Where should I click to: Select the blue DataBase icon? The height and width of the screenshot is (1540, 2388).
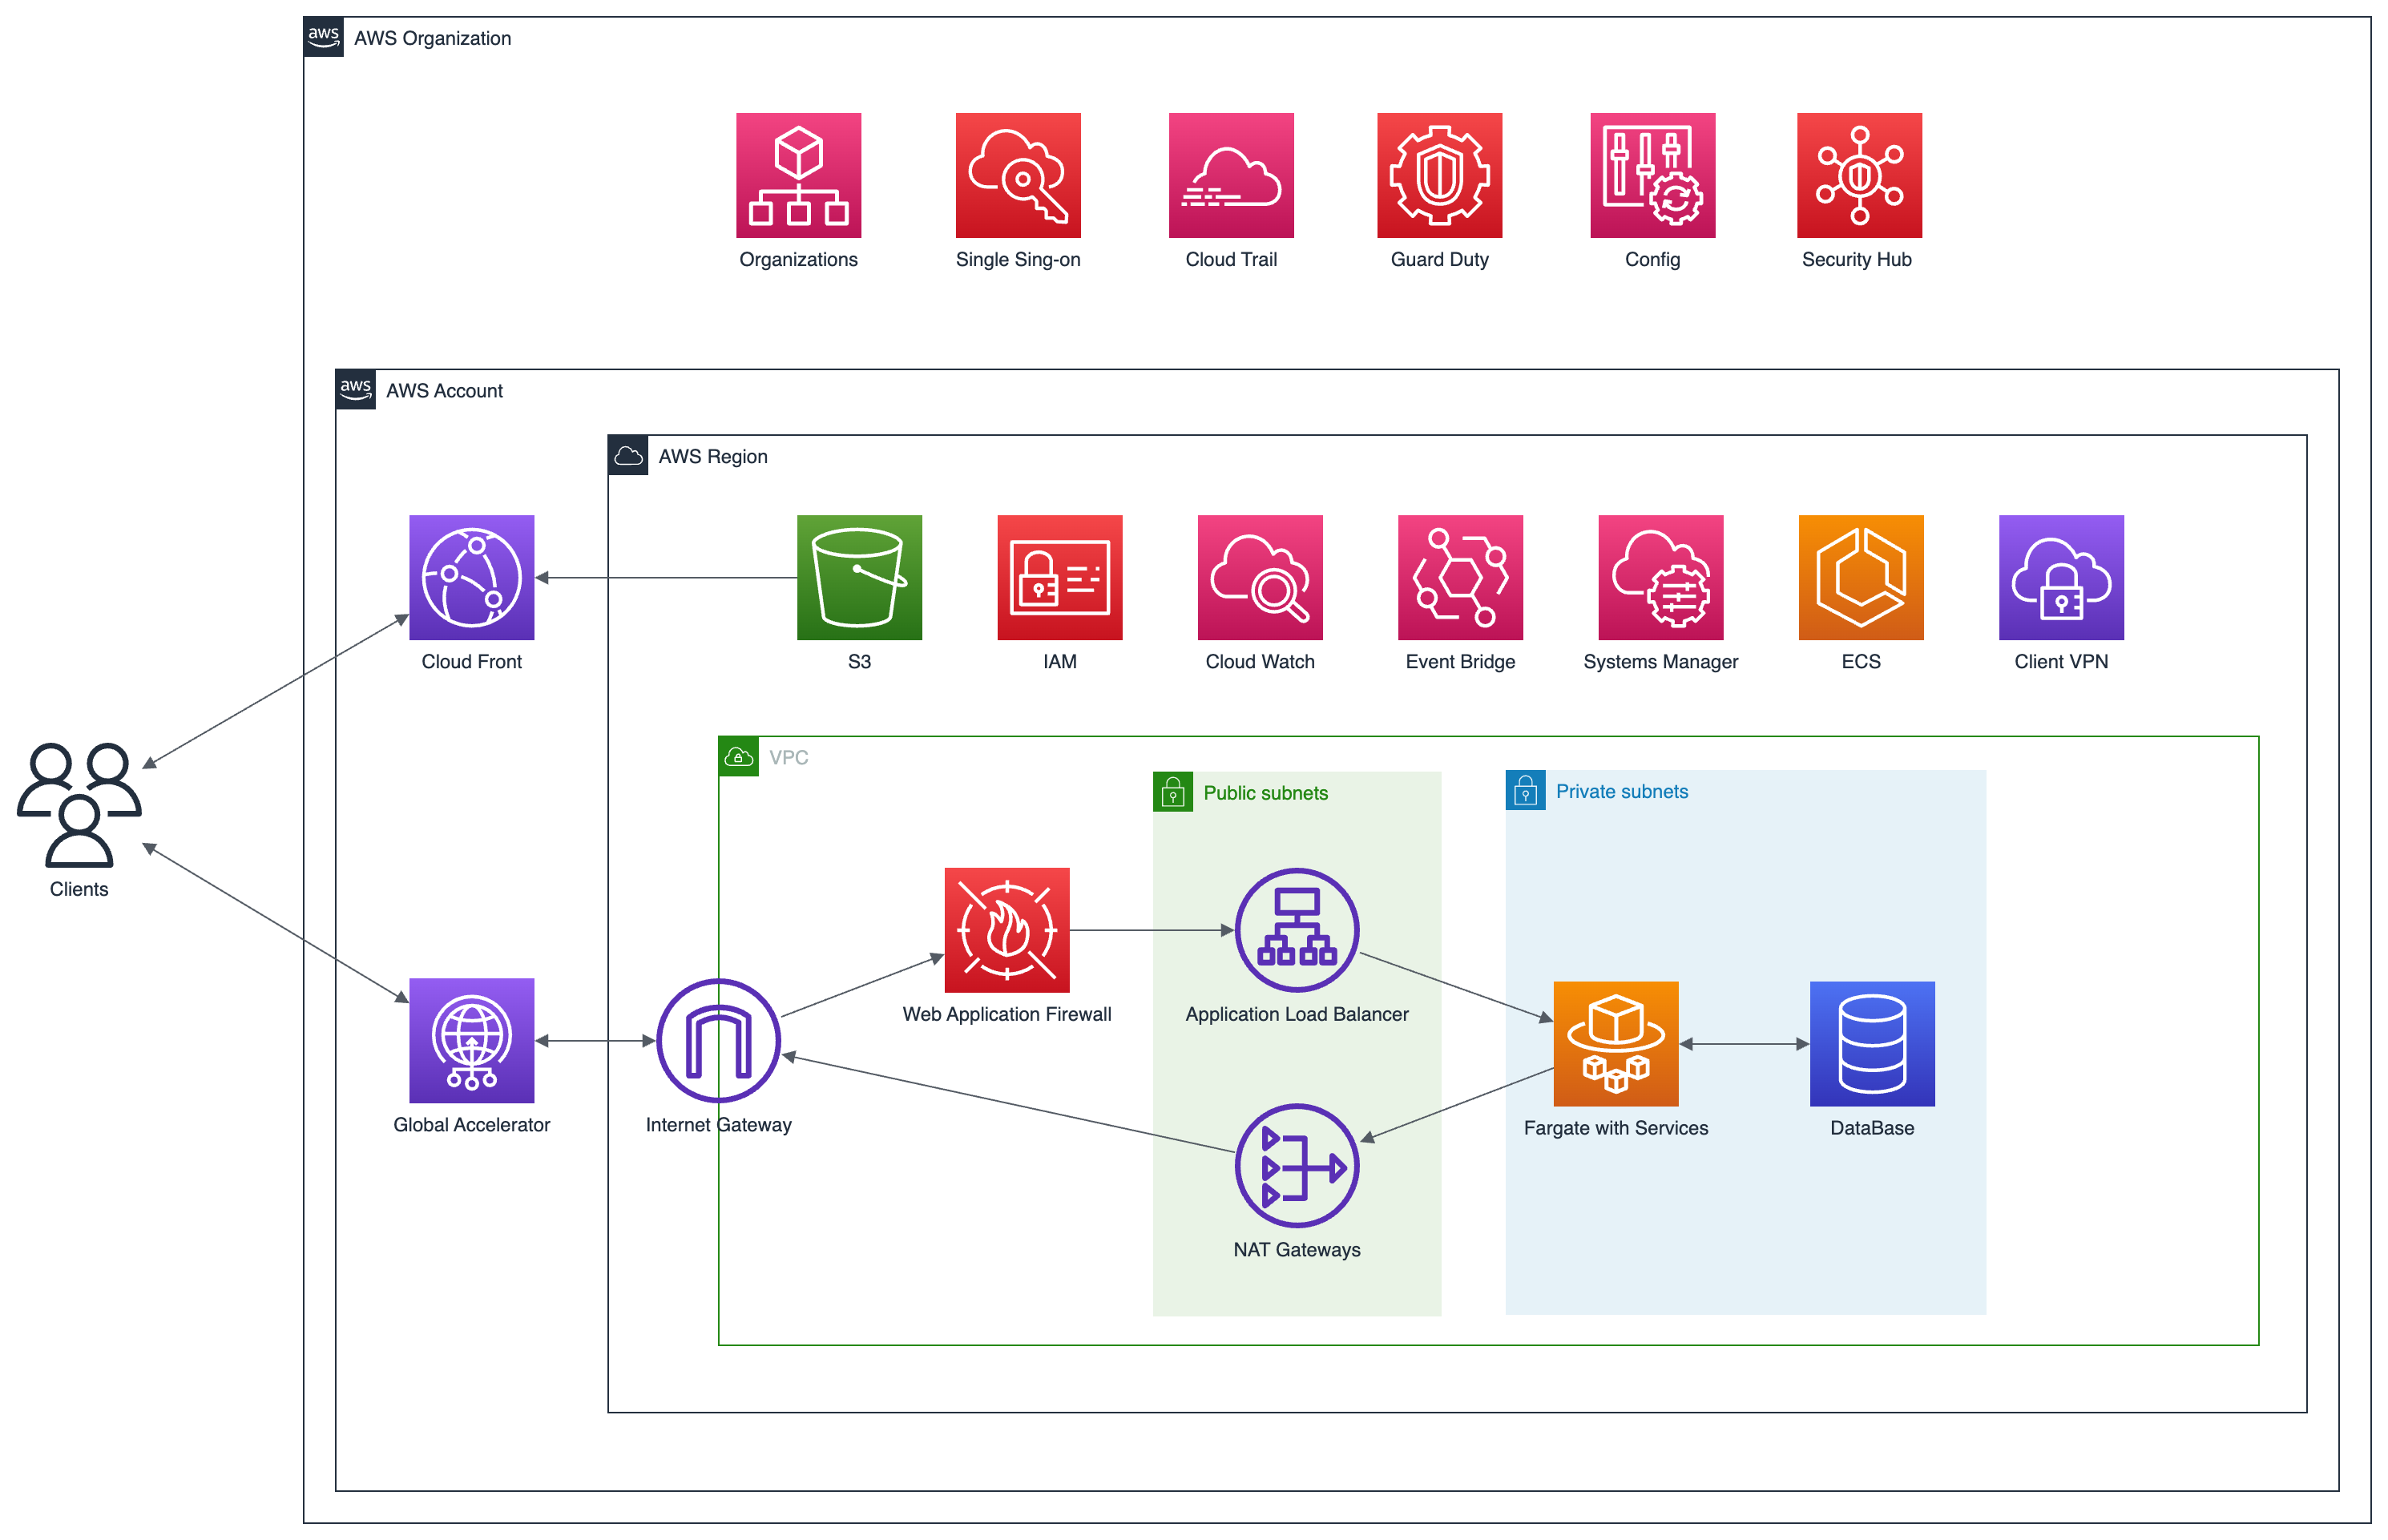(x=1871, y=1043)
